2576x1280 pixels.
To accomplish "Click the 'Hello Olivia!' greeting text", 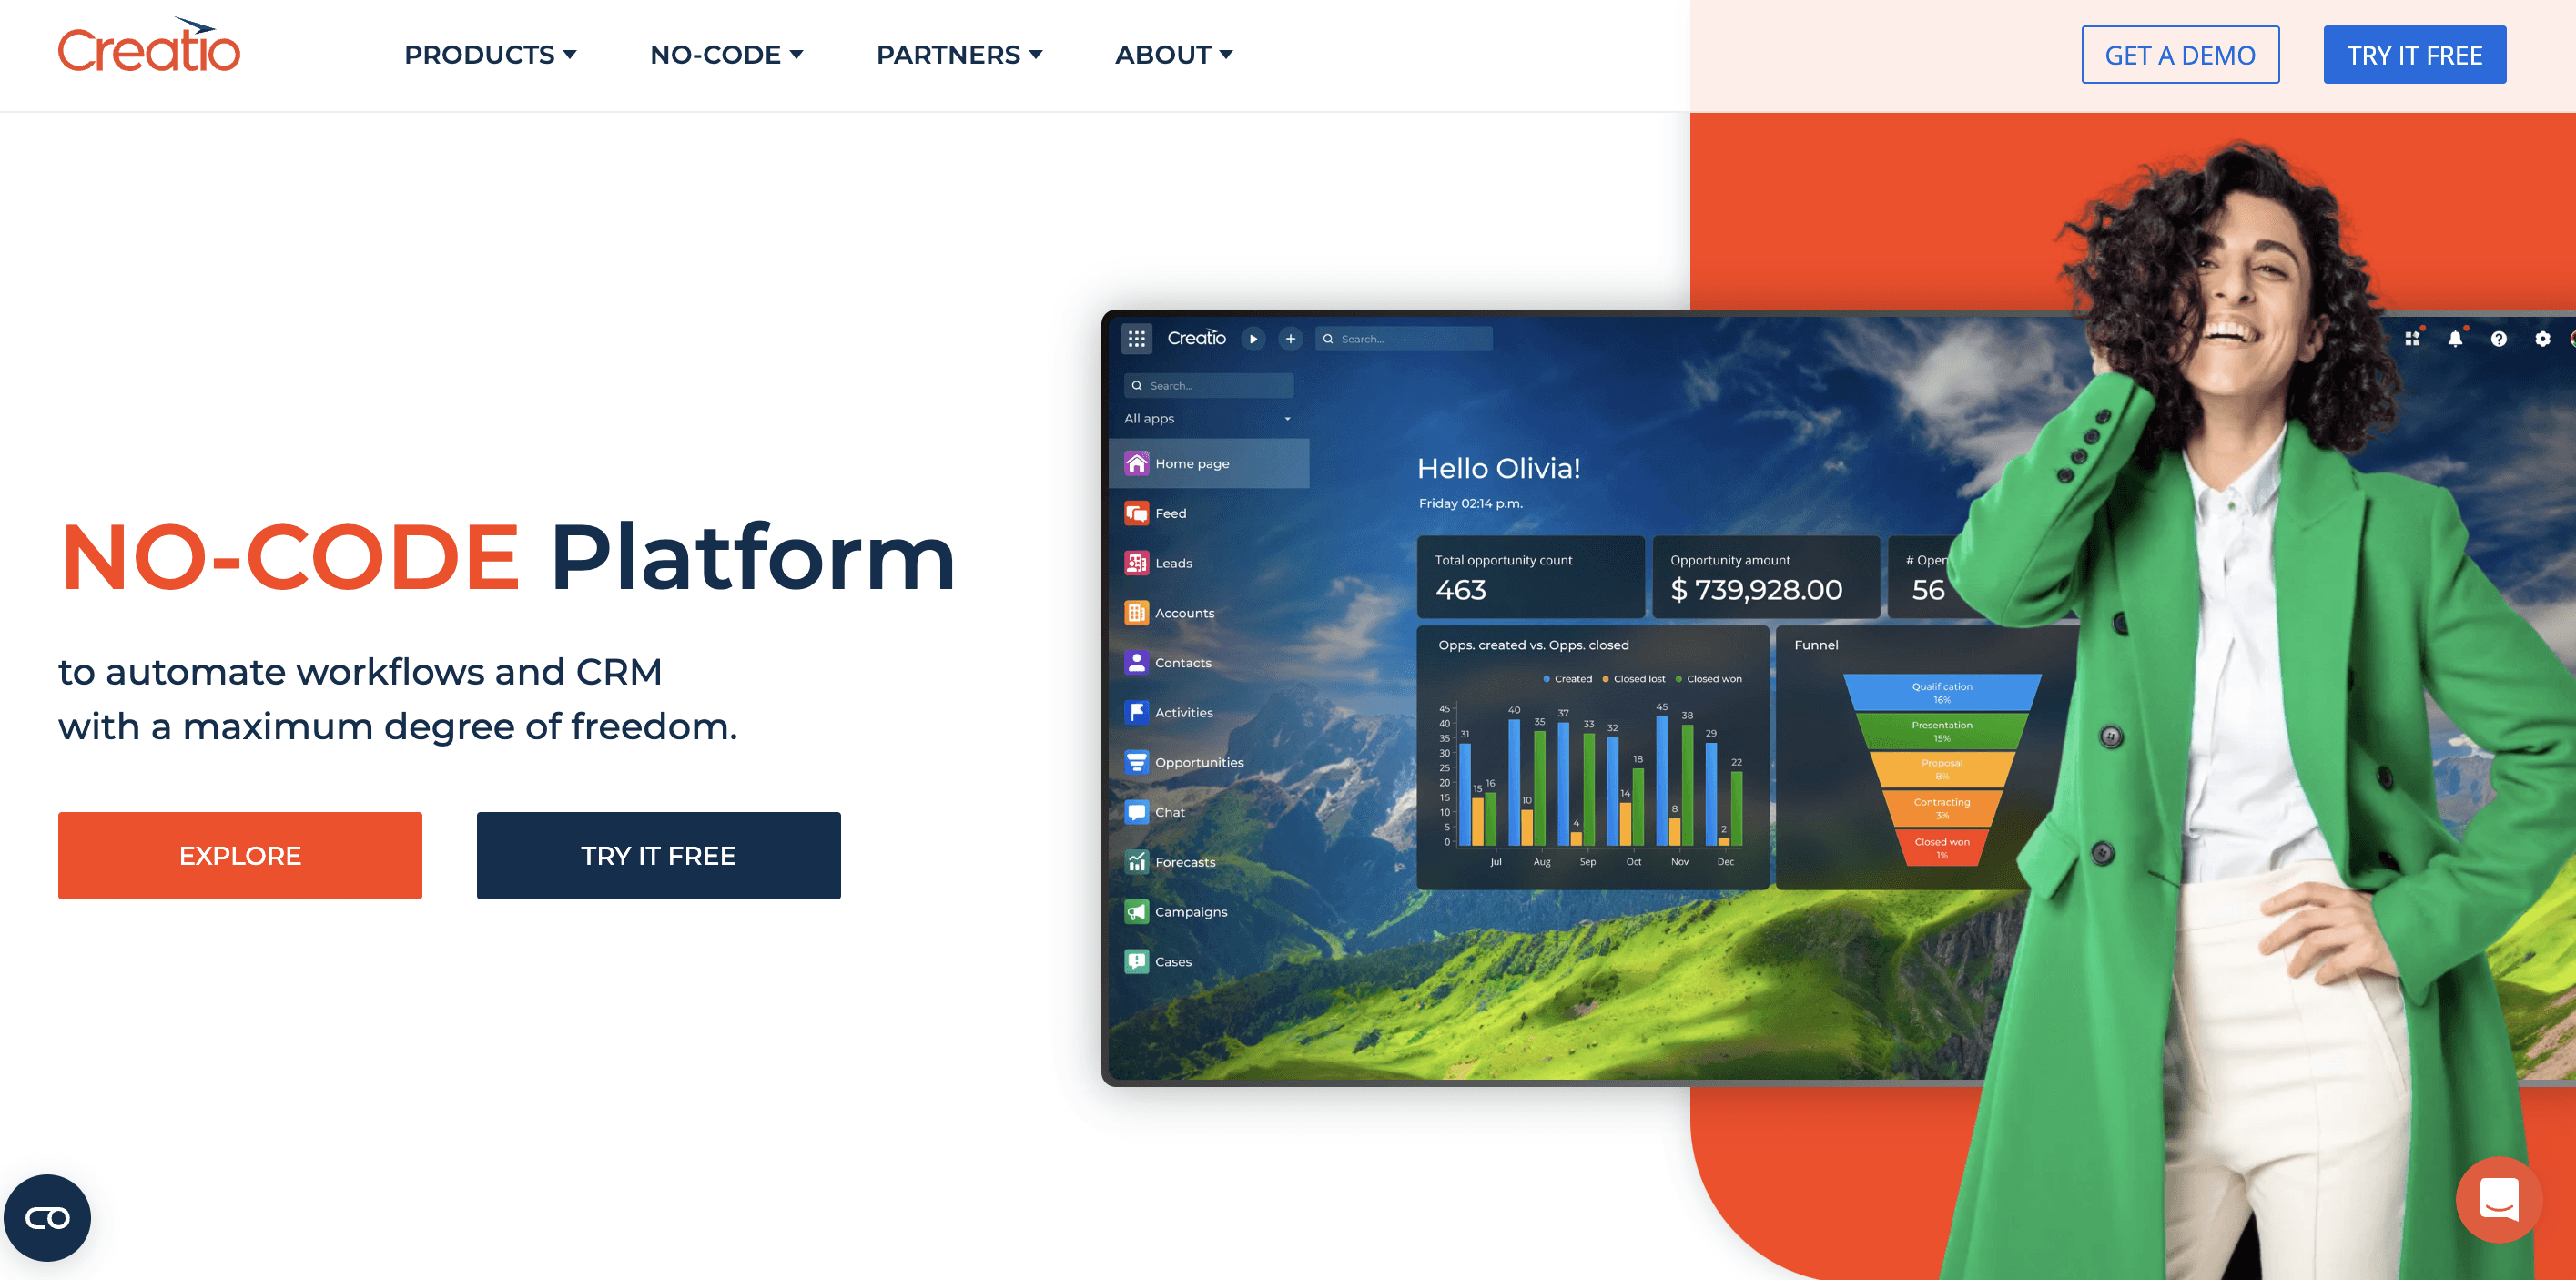I will (1498, 468).
